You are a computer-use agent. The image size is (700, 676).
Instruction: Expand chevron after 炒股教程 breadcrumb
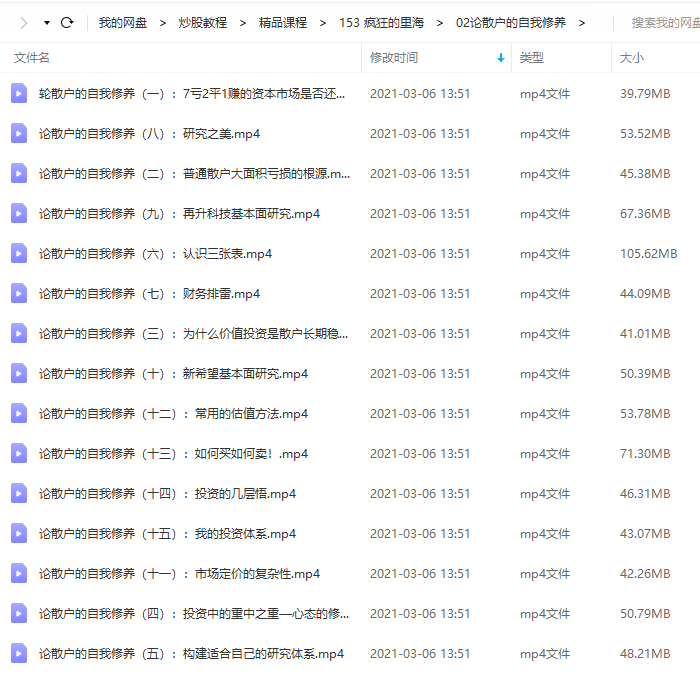[243, 23]
